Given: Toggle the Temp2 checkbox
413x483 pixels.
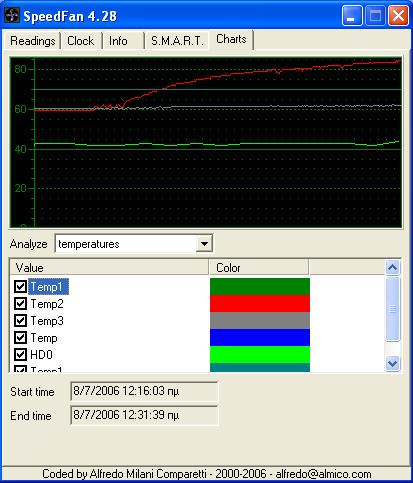Looking at the screenshot, I should click(x=20, y=303).
